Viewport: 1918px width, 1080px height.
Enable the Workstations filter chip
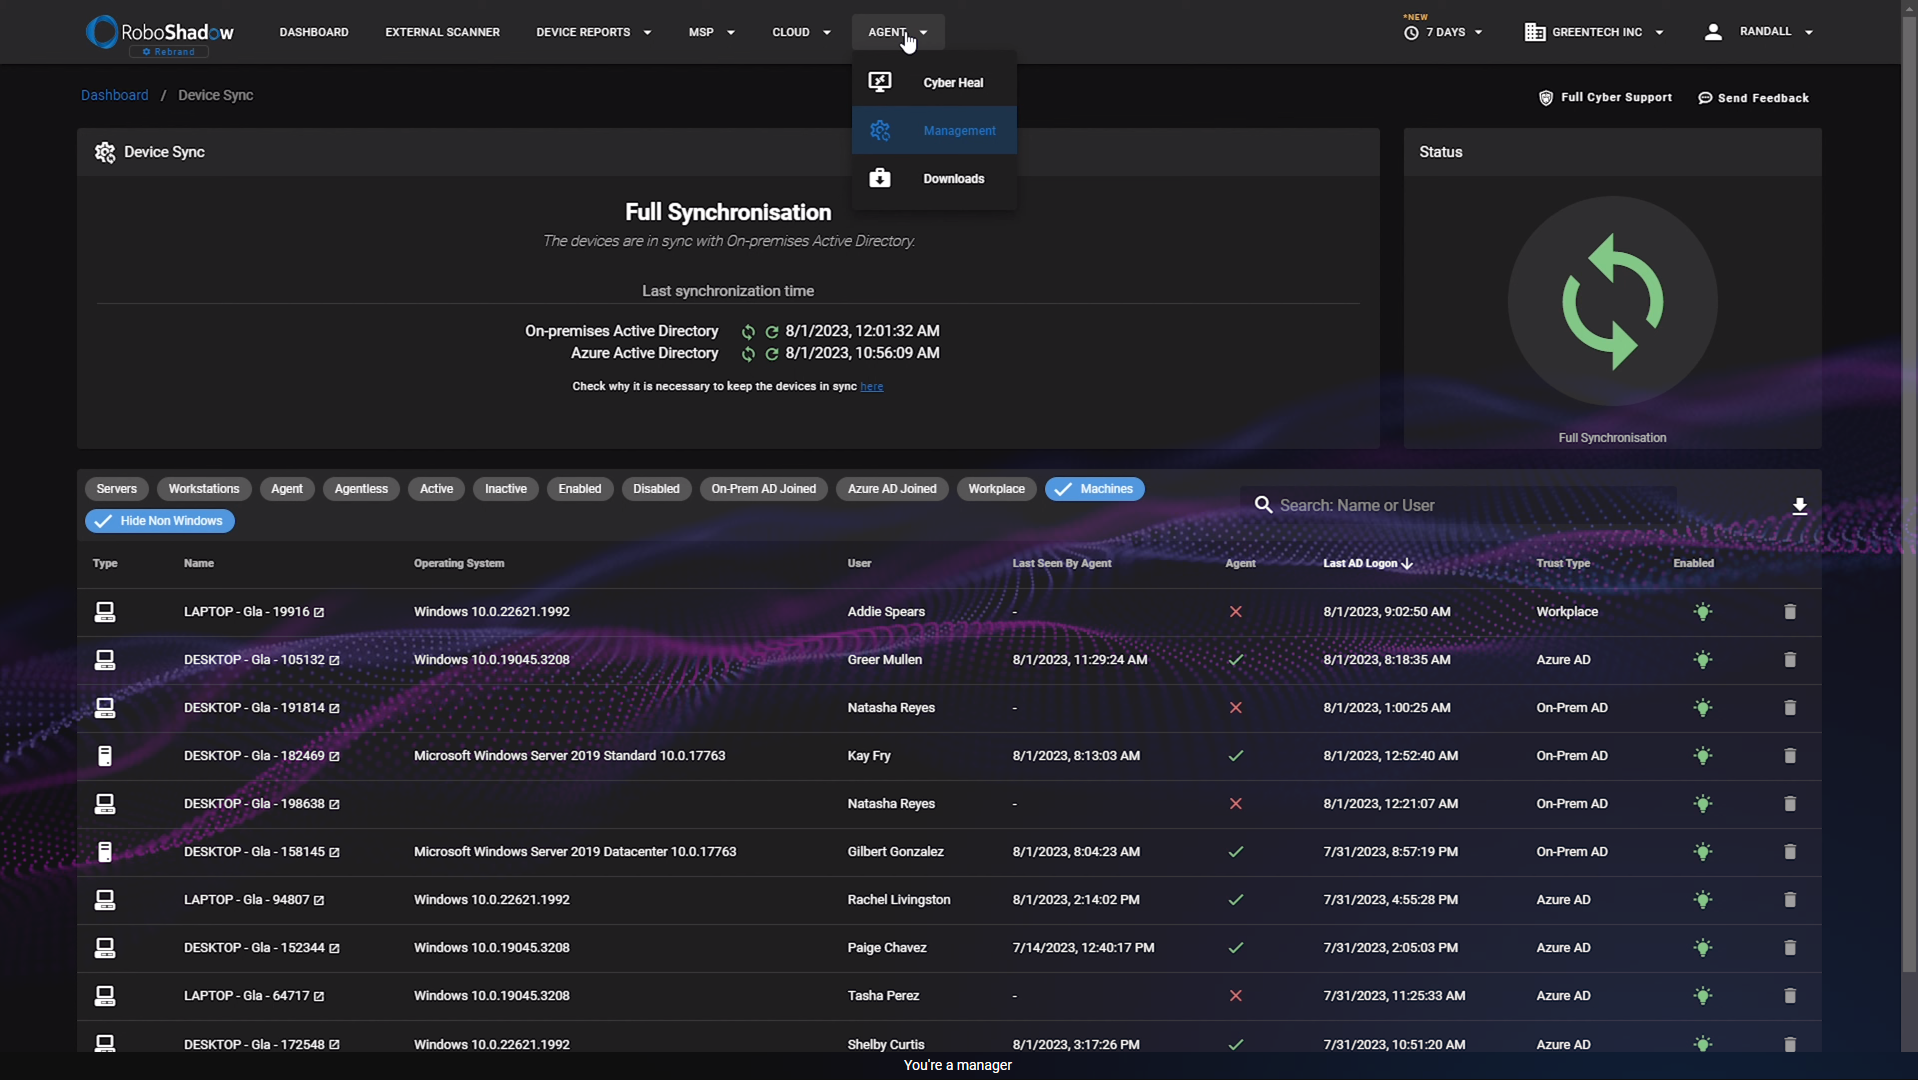click(204, 488)
